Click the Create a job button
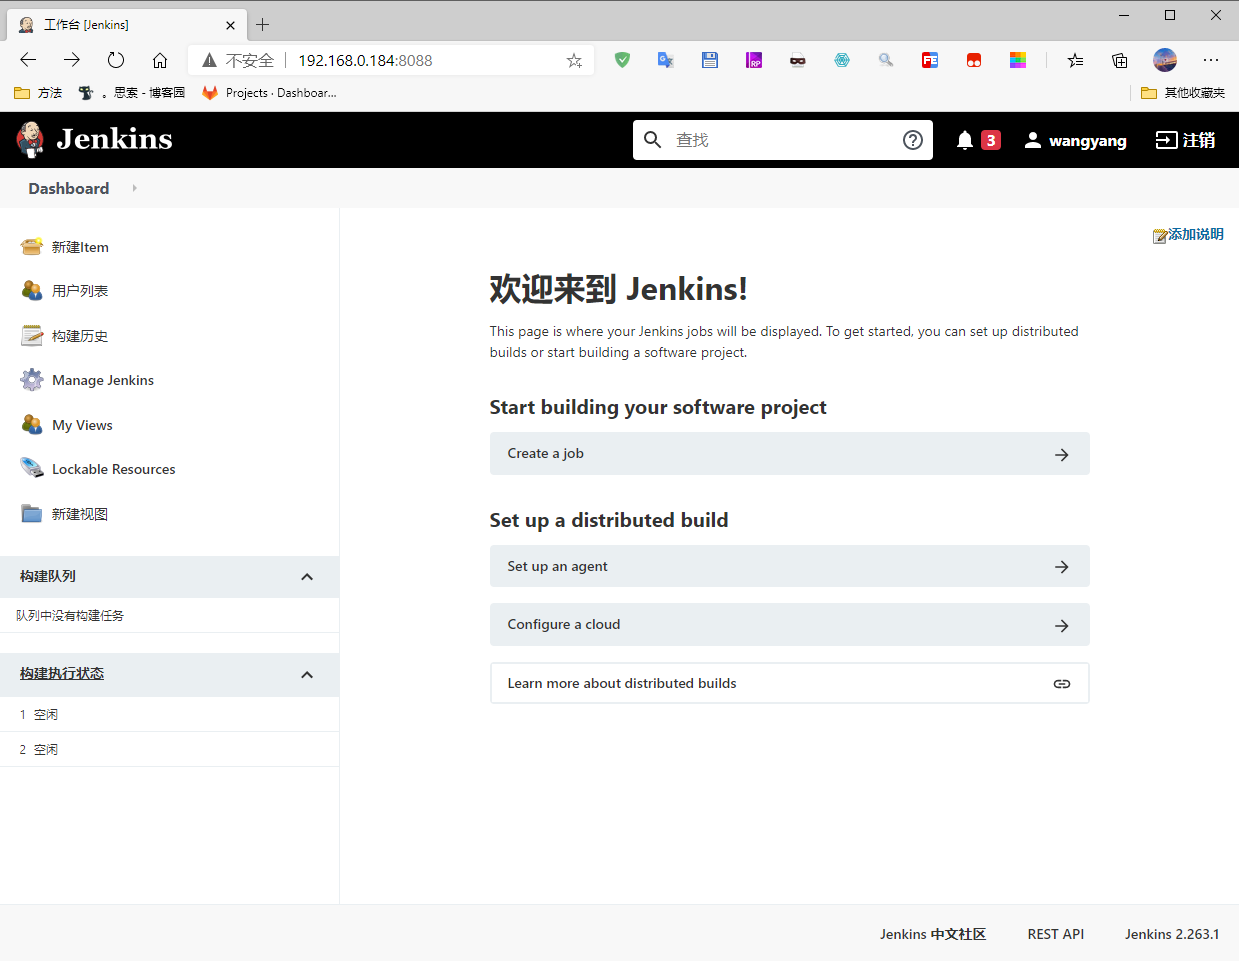This screenshot has width=1239, height=961. click(789, 454)
